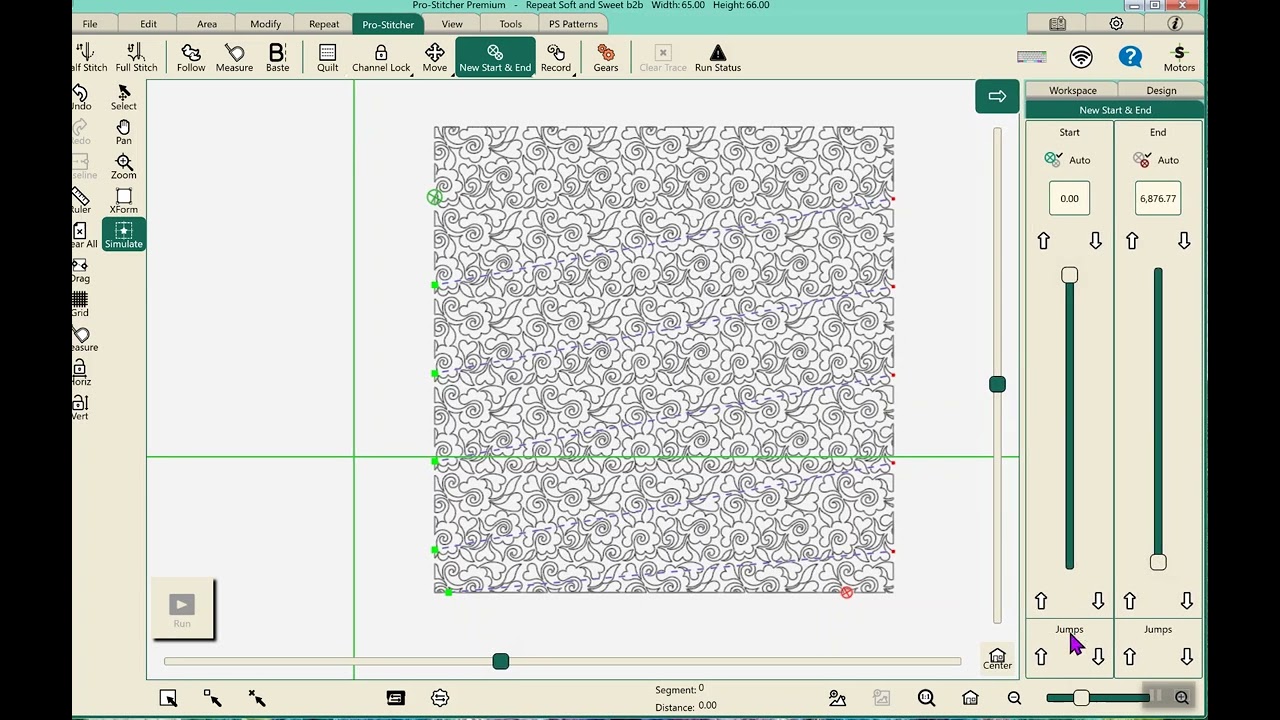
Task: Click the Center home button
Action: click(x=997, y=659)
